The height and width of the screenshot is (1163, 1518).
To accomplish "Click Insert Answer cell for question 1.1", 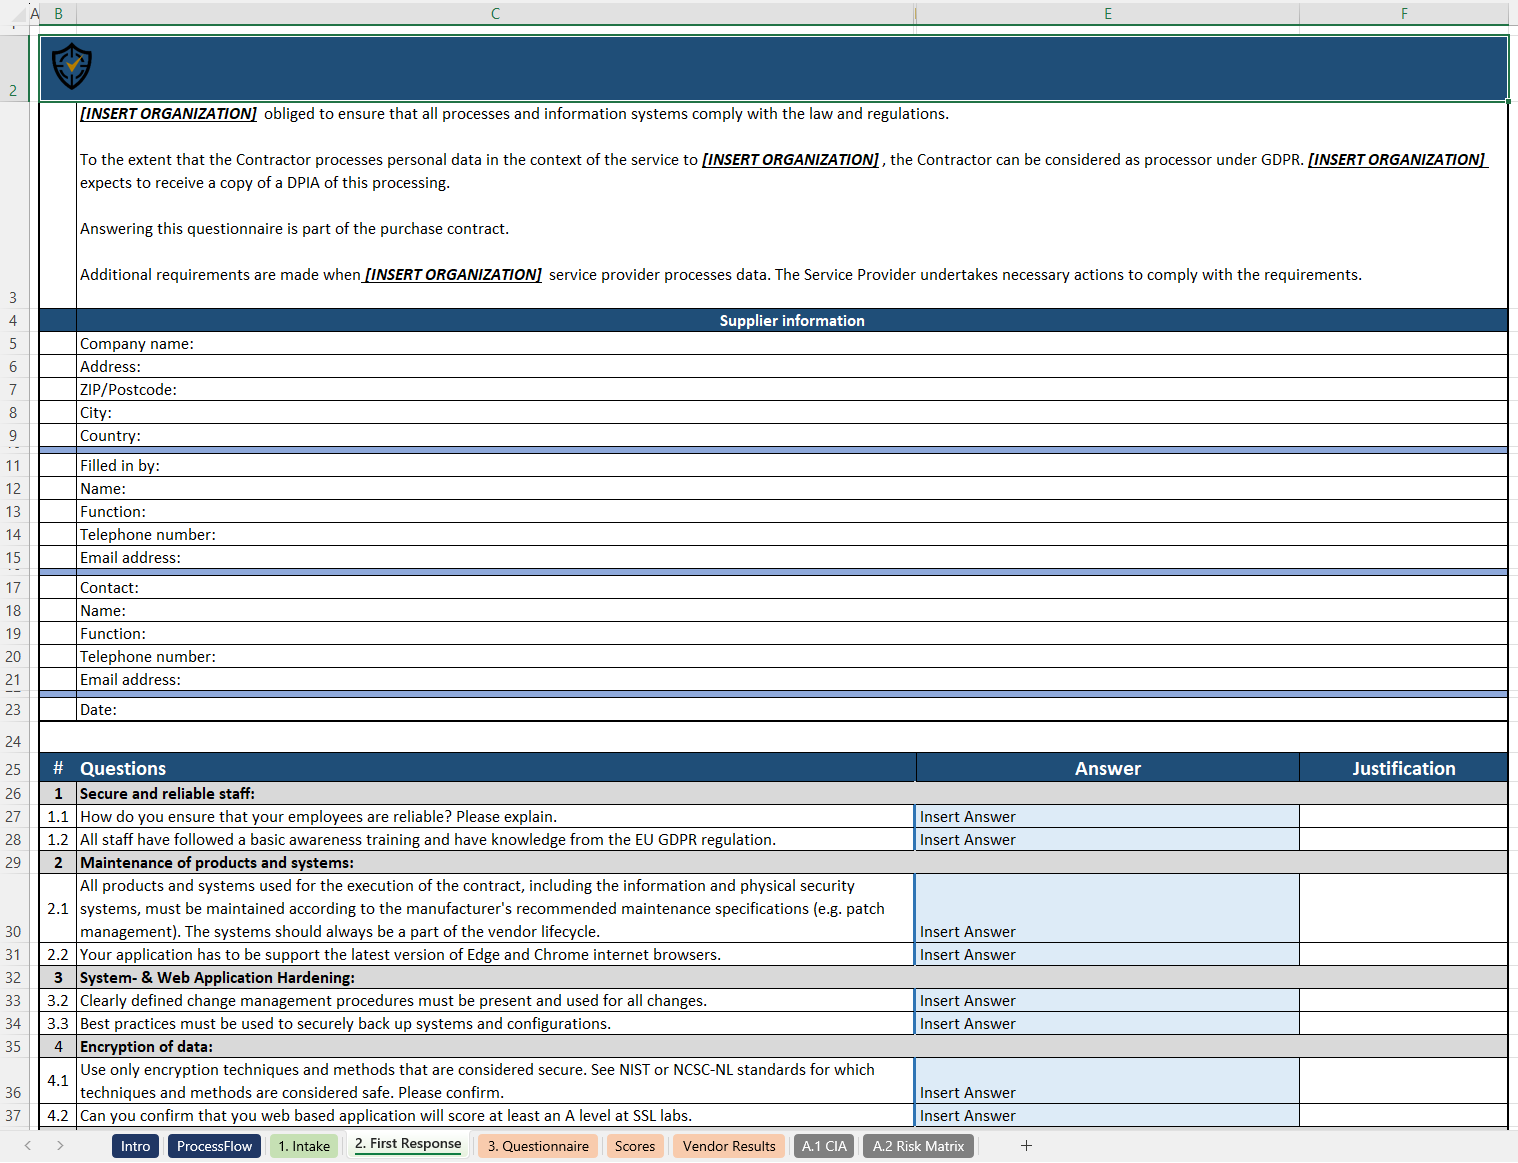I will [1107, 816].
